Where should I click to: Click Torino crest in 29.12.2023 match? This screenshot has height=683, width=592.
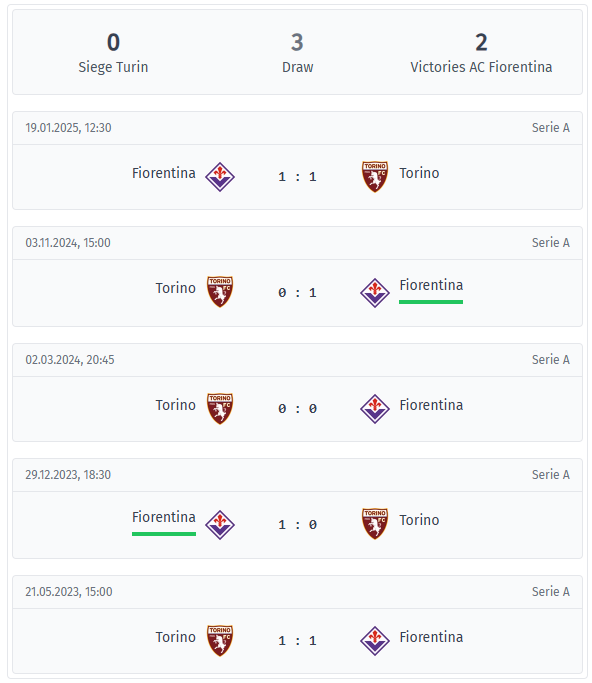click(x=375, y=524)
